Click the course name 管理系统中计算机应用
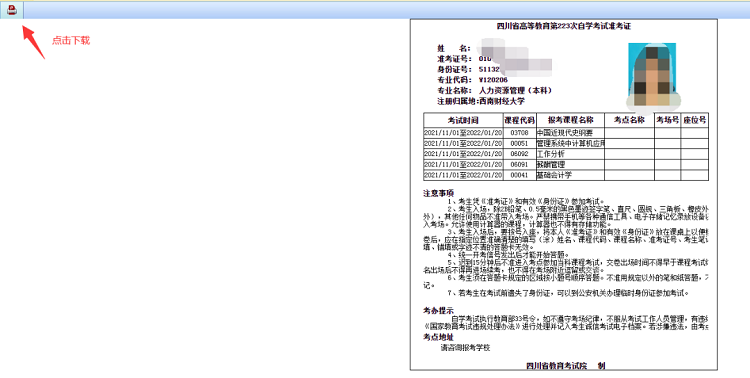The width and height of the screenshot is (750, 378). point(571,144)
